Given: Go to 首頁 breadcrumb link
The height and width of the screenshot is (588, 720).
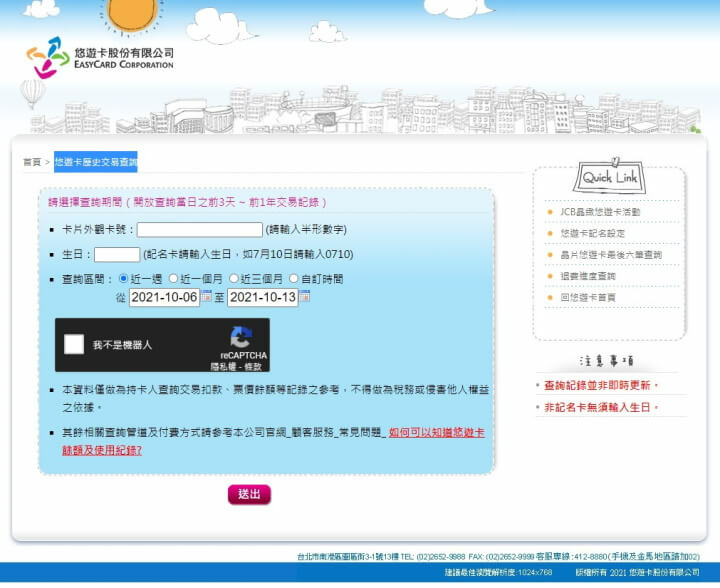Looking at the screenshot, I should pos(32,162).
